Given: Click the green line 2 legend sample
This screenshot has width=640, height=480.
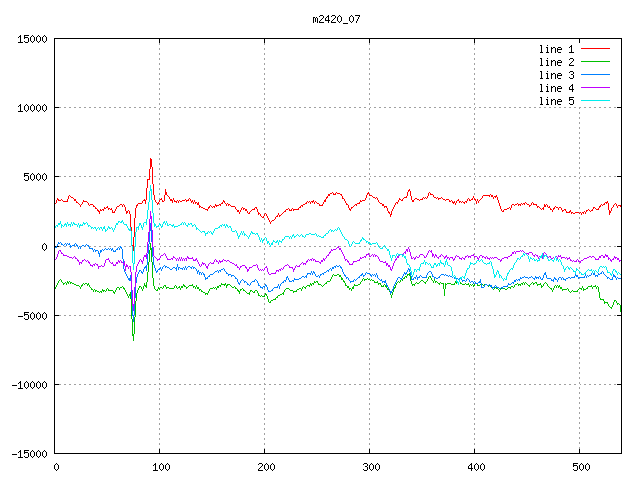Looking at the screenshot, I should coord(595,62).
